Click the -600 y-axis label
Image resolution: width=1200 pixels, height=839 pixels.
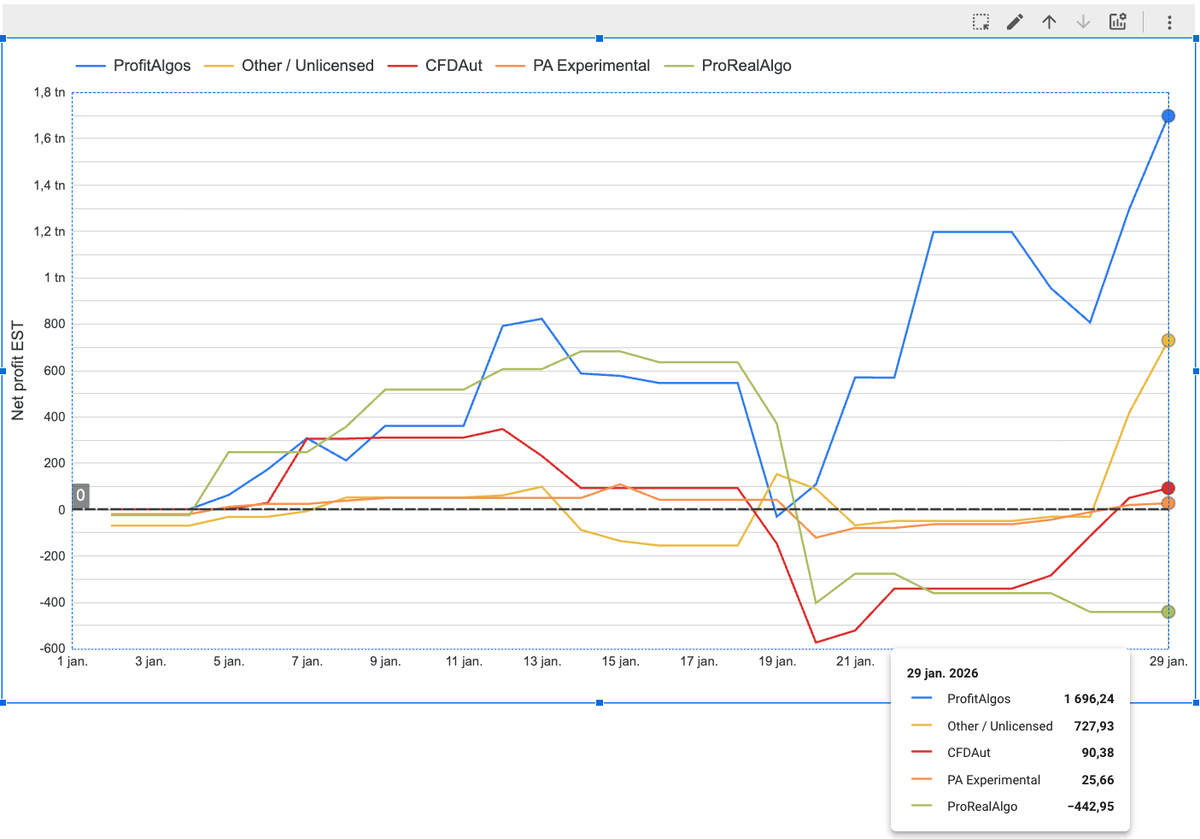click(x=52, y=649)
